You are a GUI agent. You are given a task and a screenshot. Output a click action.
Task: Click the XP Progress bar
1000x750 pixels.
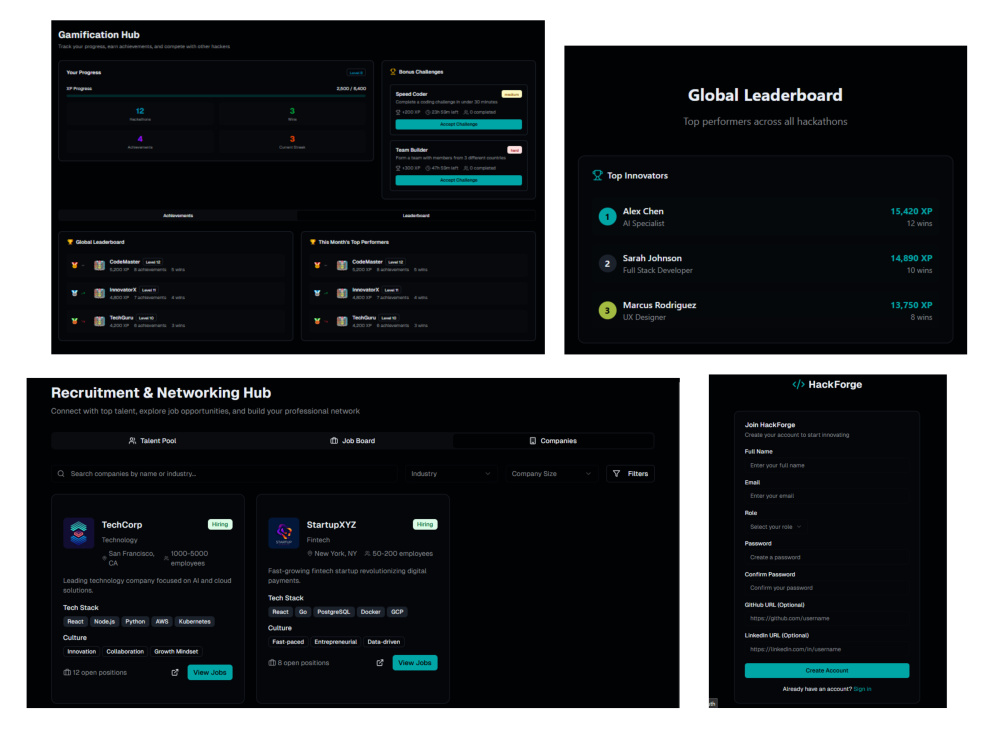(x=216, y=96)
